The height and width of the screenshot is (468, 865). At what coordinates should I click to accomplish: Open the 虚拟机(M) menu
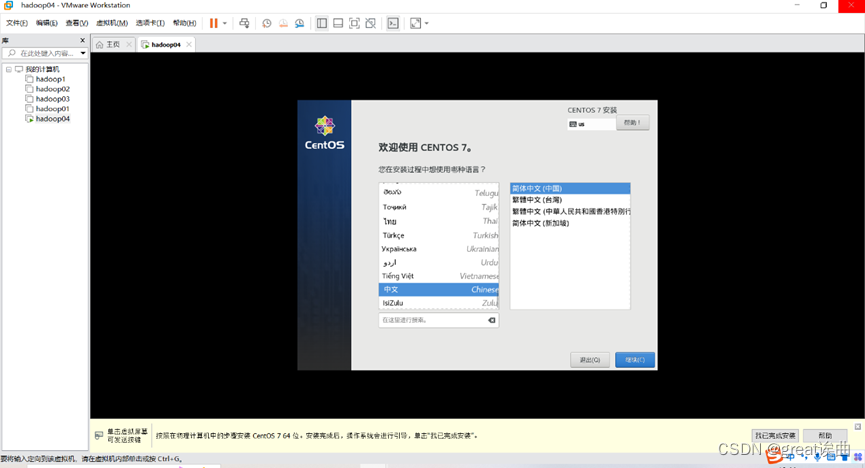pos(112,23)
